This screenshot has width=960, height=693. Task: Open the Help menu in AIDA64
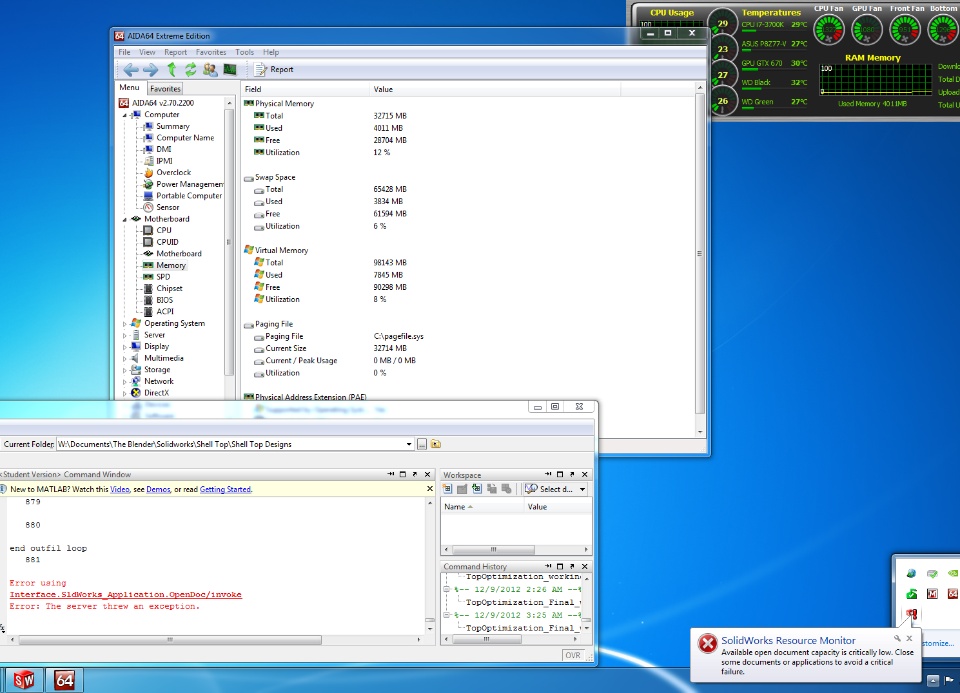(271, 52)
